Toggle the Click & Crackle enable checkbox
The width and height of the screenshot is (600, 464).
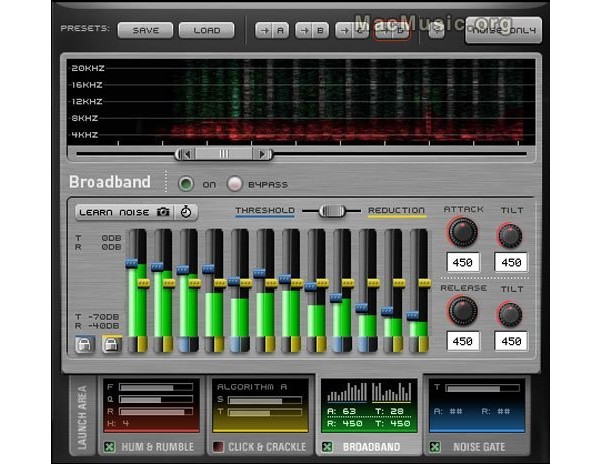[x=218, y=446]
